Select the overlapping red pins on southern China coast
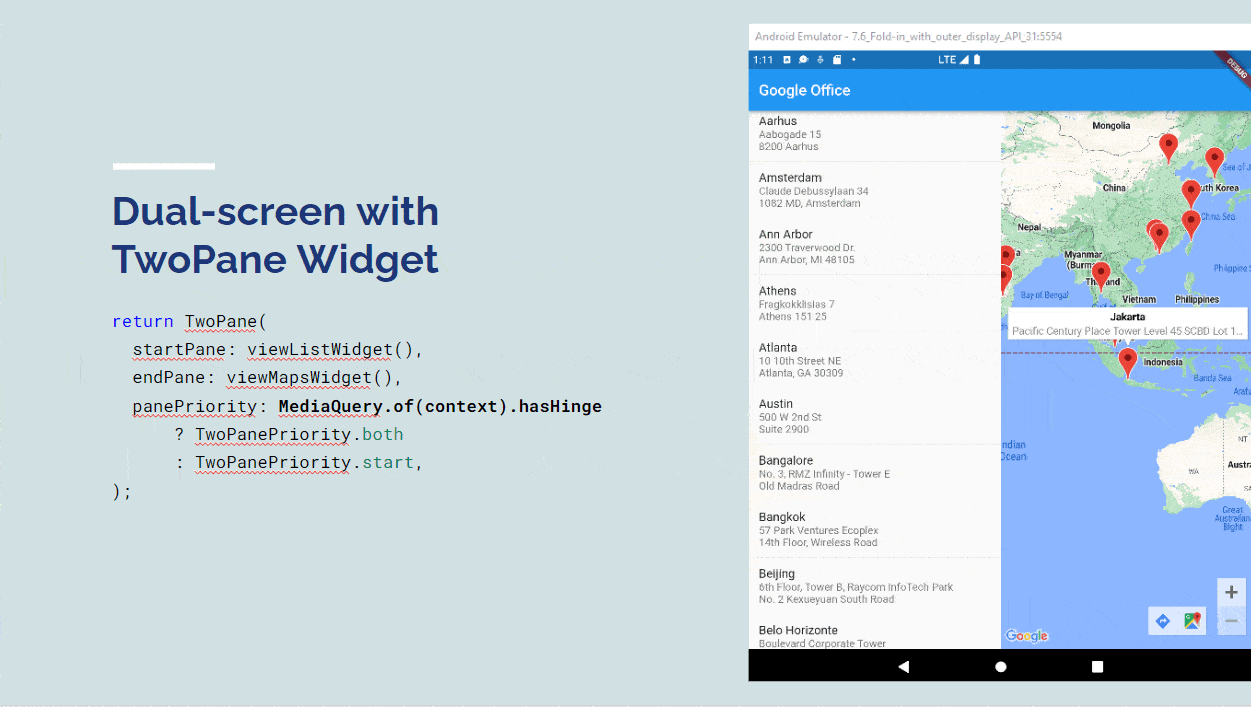 tap(1157, 236)
